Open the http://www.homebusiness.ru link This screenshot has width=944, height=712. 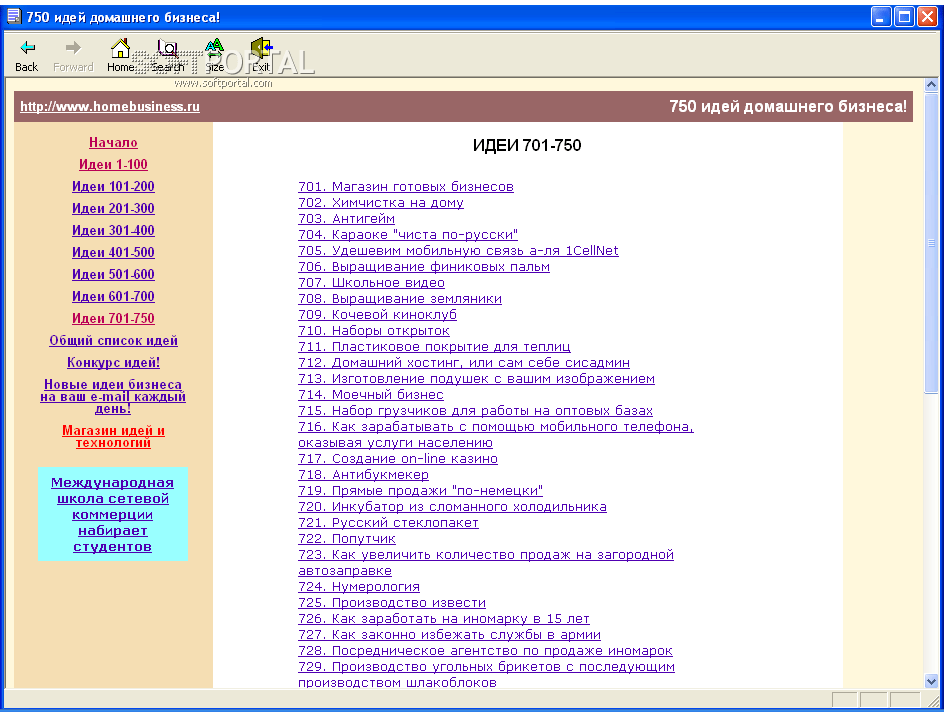click(x=110, y=107)
